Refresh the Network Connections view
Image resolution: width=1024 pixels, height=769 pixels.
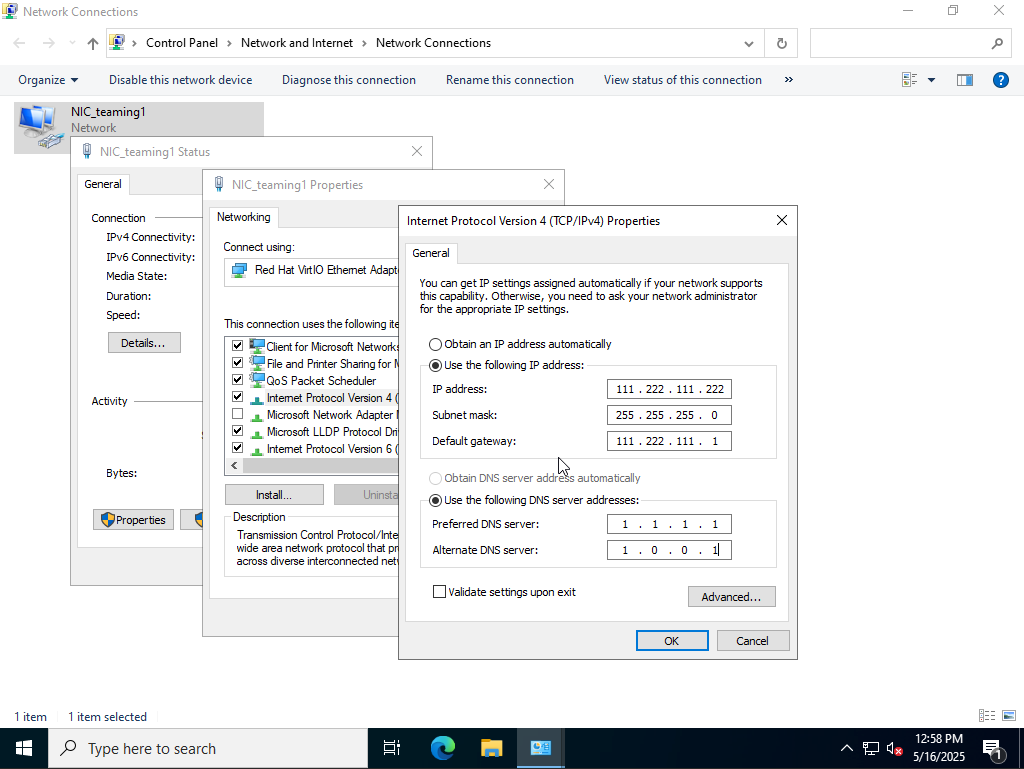[781, 43]
